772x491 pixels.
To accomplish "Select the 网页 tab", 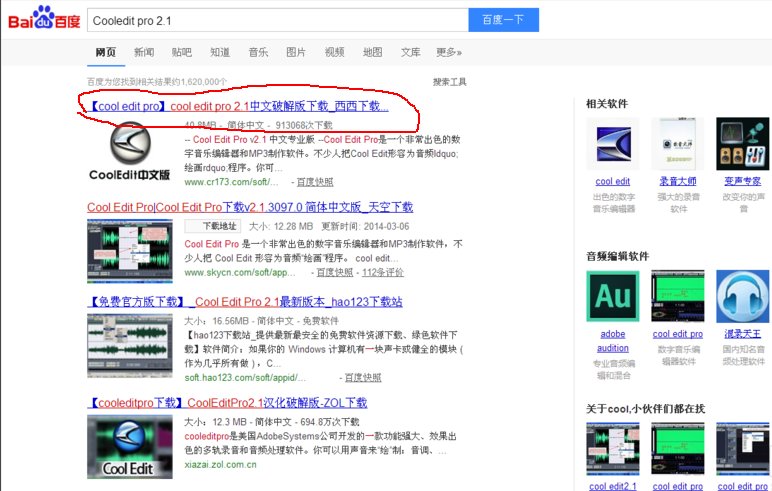I will click(x=106, y=52).
